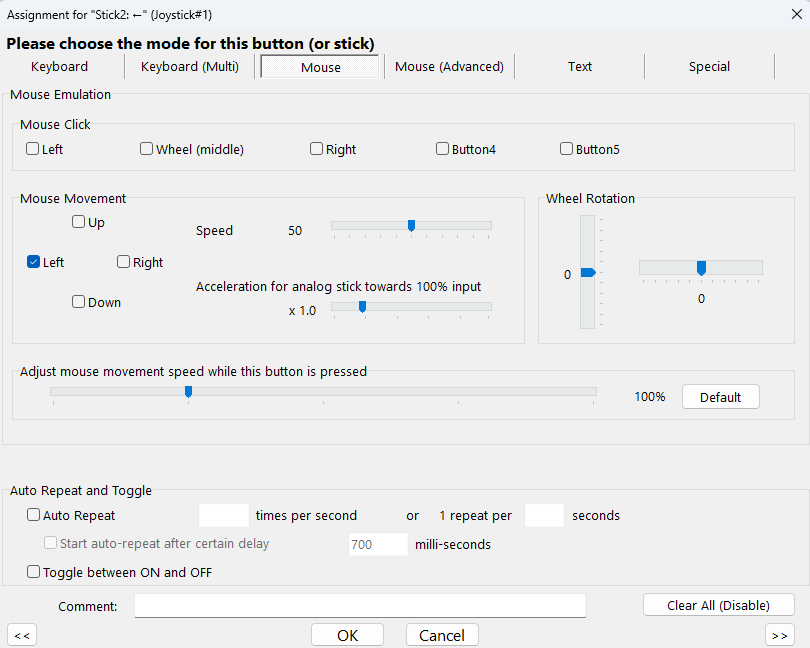Check the Wheel (middle) click option
The image size is (810, 648).
click(147, 149)
